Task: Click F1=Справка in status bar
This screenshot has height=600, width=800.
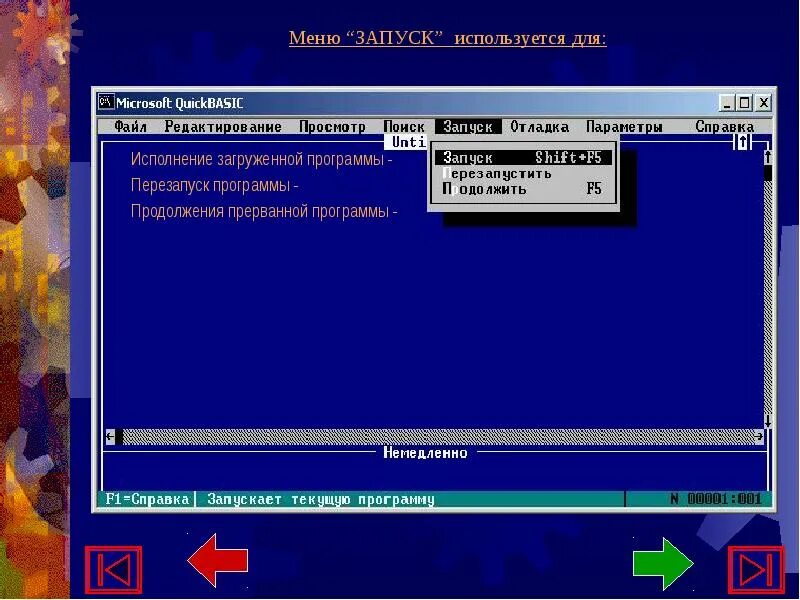Action: 147,499
